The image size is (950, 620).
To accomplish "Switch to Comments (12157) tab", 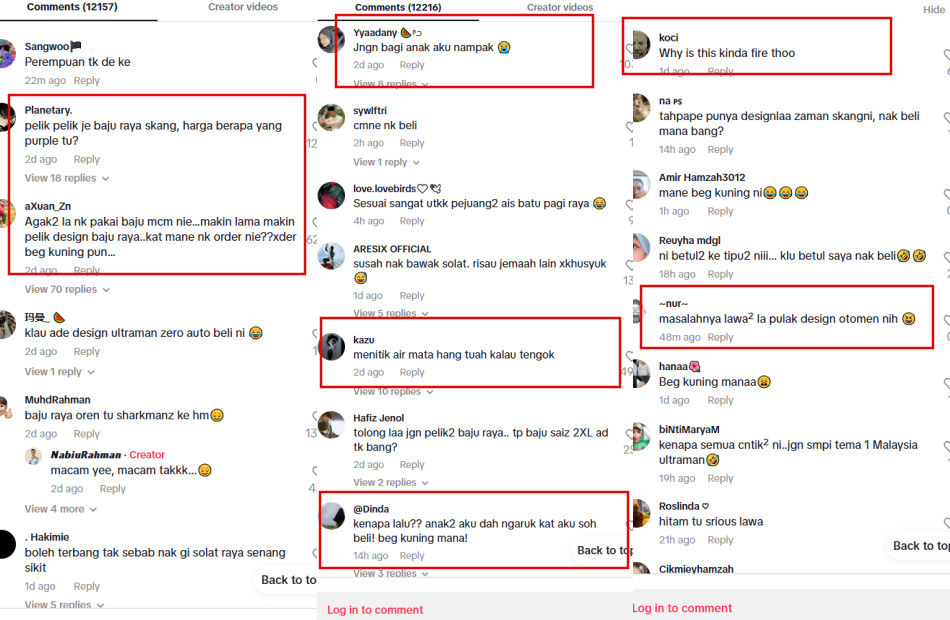I will (72, 7).
